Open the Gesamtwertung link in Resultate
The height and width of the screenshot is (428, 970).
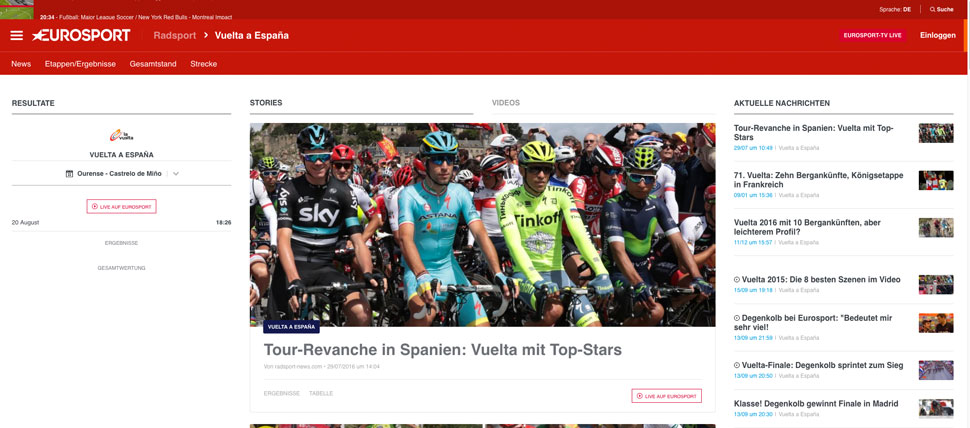point(121,268)
